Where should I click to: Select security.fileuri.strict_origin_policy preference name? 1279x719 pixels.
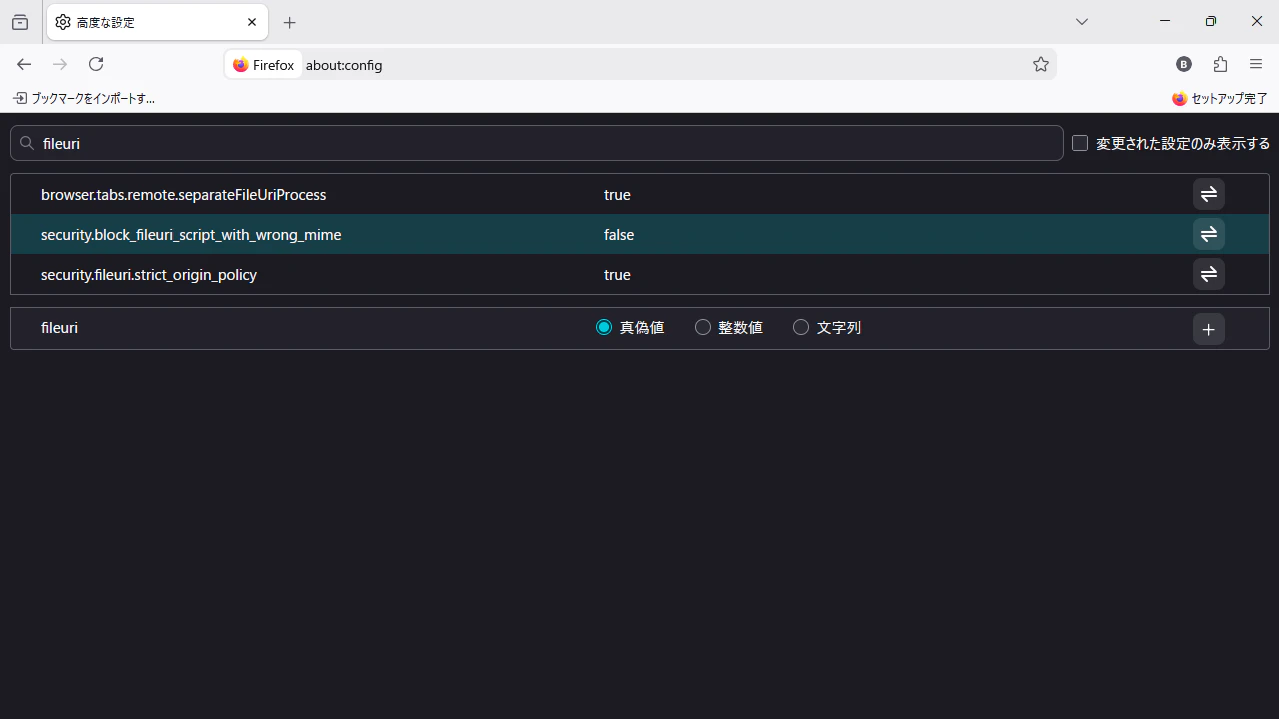point(149,275)
